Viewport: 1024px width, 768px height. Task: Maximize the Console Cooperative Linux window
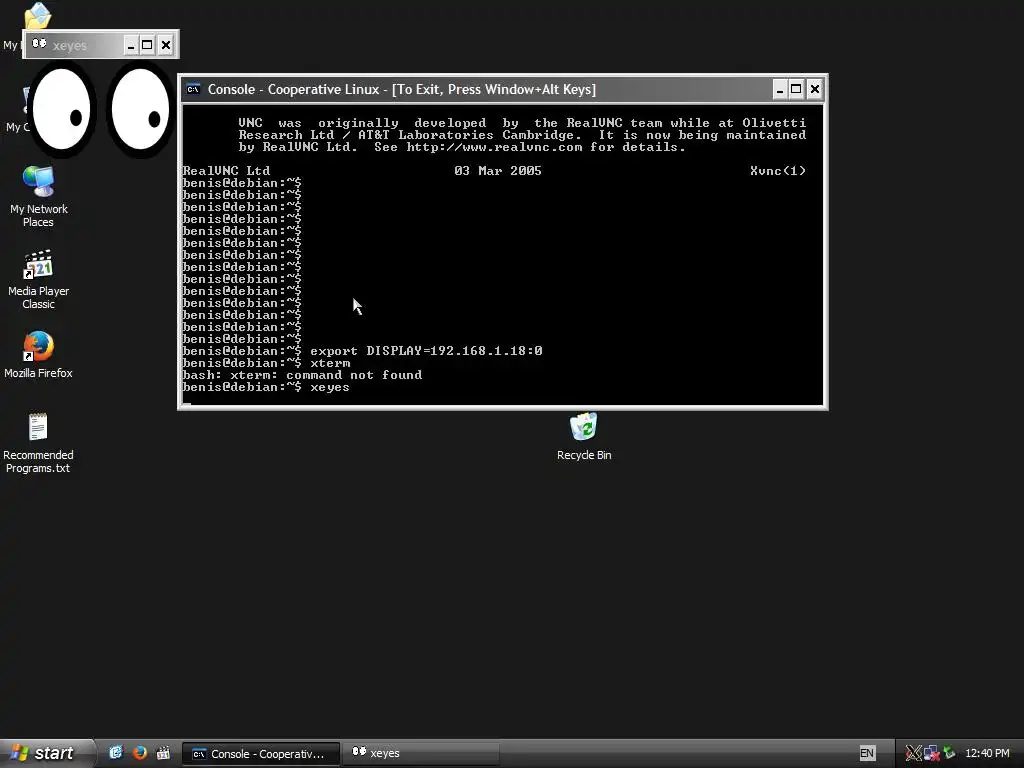tap(796, 89)
